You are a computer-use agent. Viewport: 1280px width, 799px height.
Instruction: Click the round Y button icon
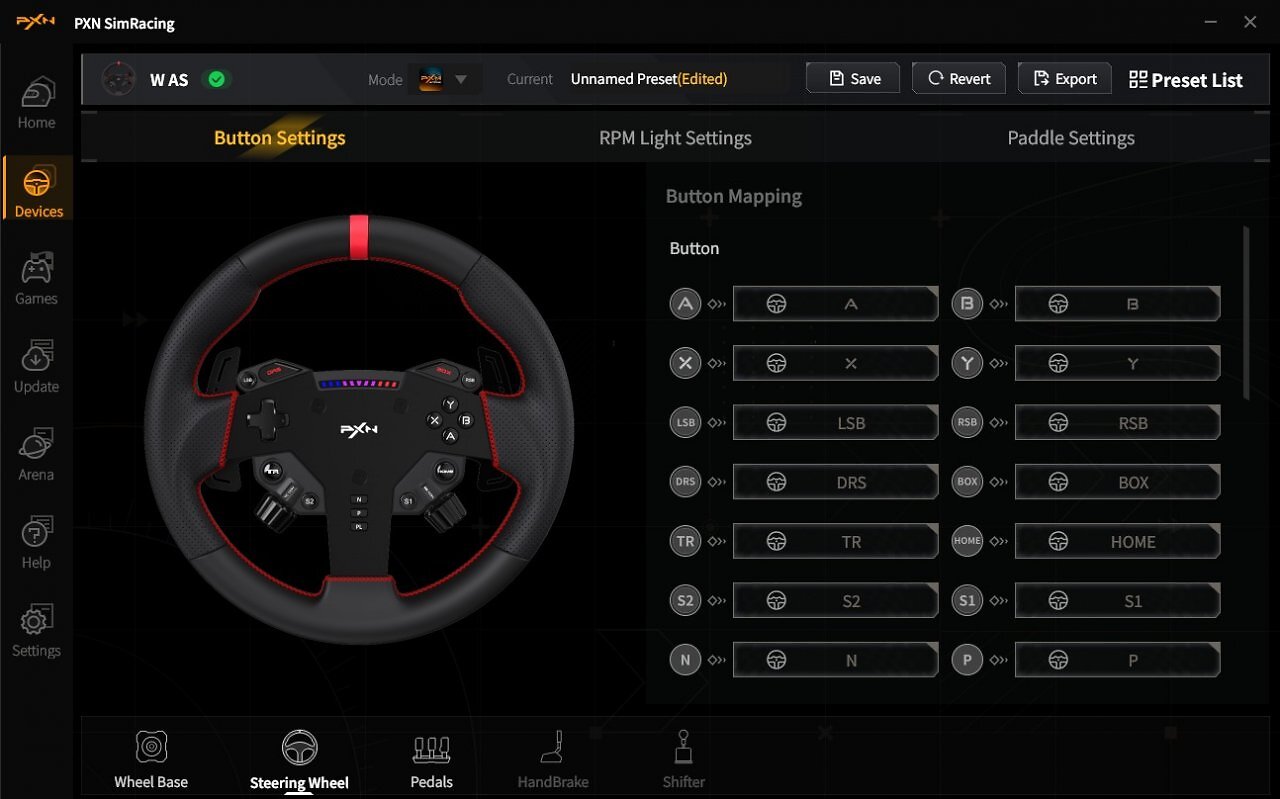tap(967, 363)
